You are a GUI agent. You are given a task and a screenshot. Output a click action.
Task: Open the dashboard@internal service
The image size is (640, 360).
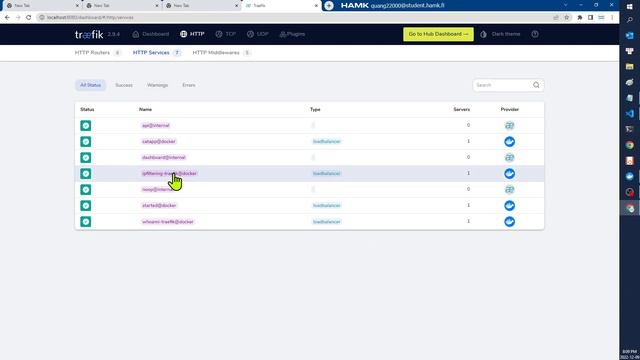[163, 157]
